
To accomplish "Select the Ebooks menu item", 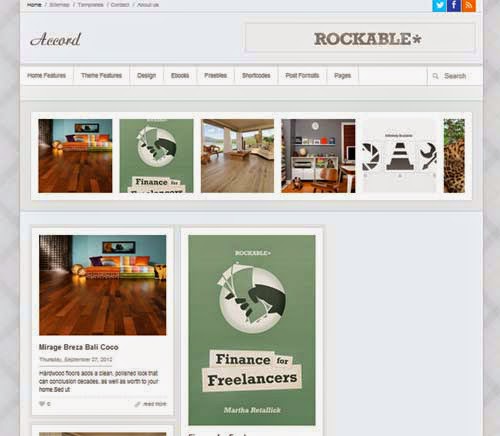I will tap(180, 75).
